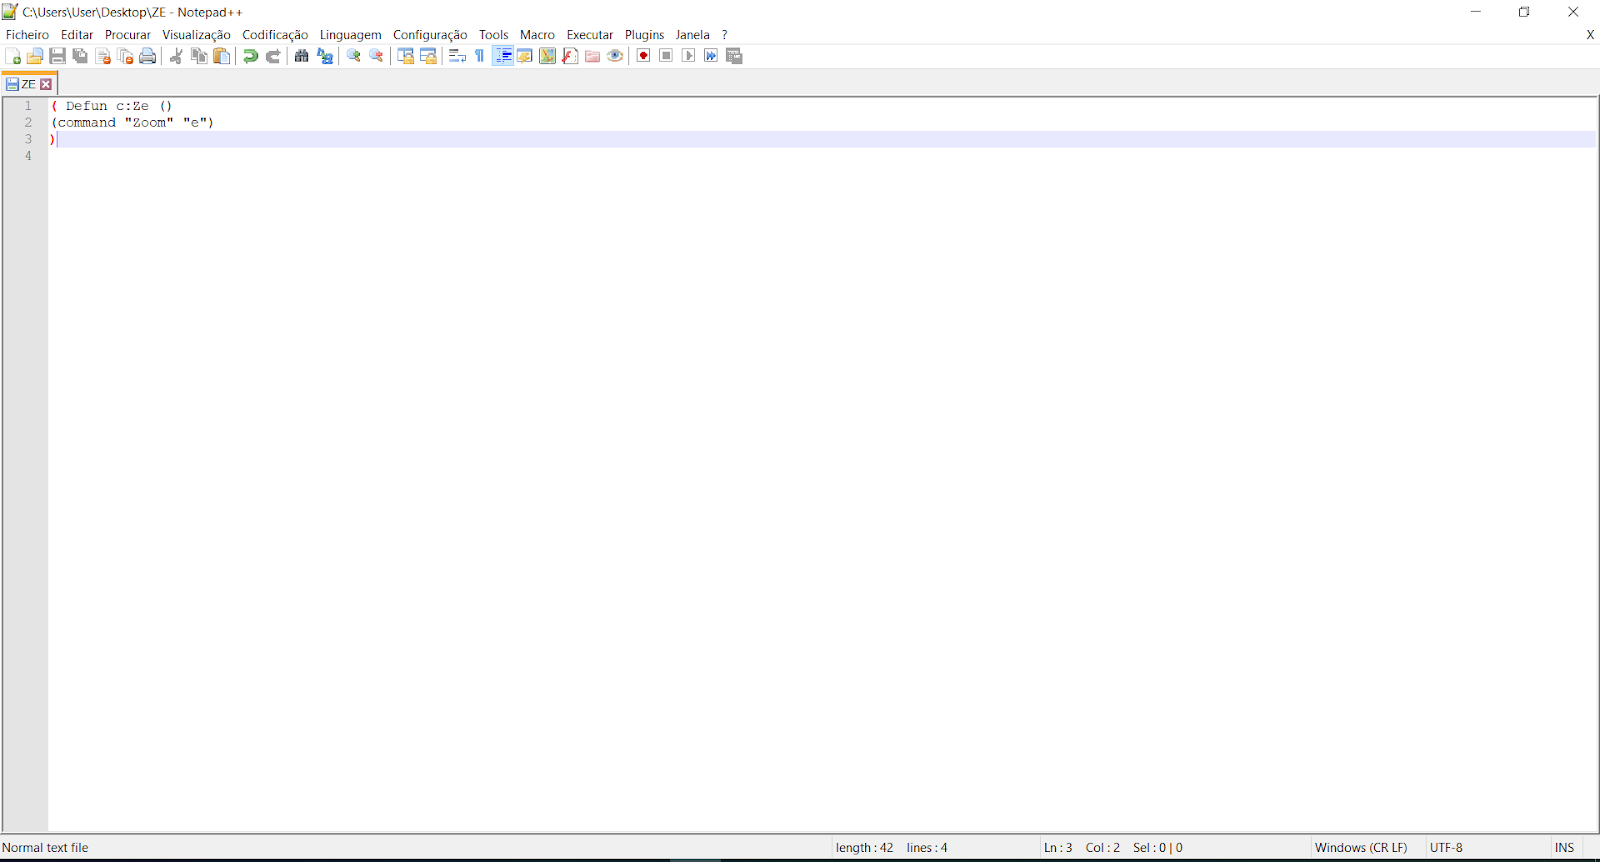Toggle Folder as Workspace icon
1600x862 pixels.
[592, 56]
